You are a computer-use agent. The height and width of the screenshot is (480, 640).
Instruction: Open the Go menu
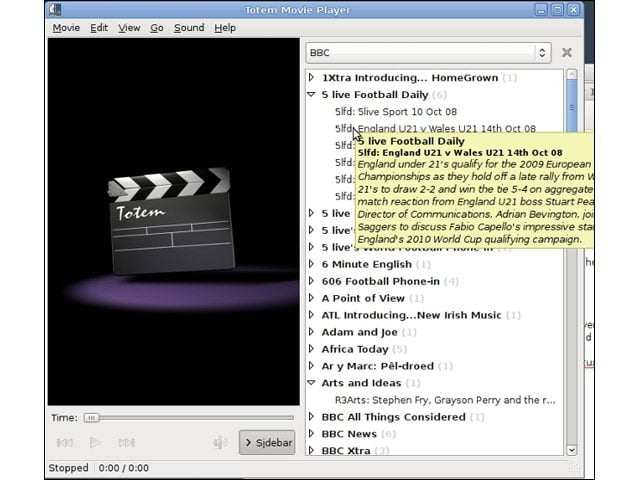(x=157, y=28)
